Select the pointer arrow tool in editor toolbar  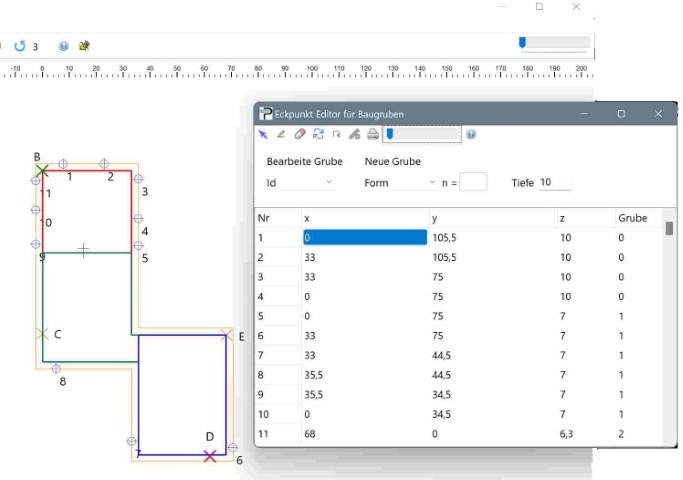coord(264,134)
